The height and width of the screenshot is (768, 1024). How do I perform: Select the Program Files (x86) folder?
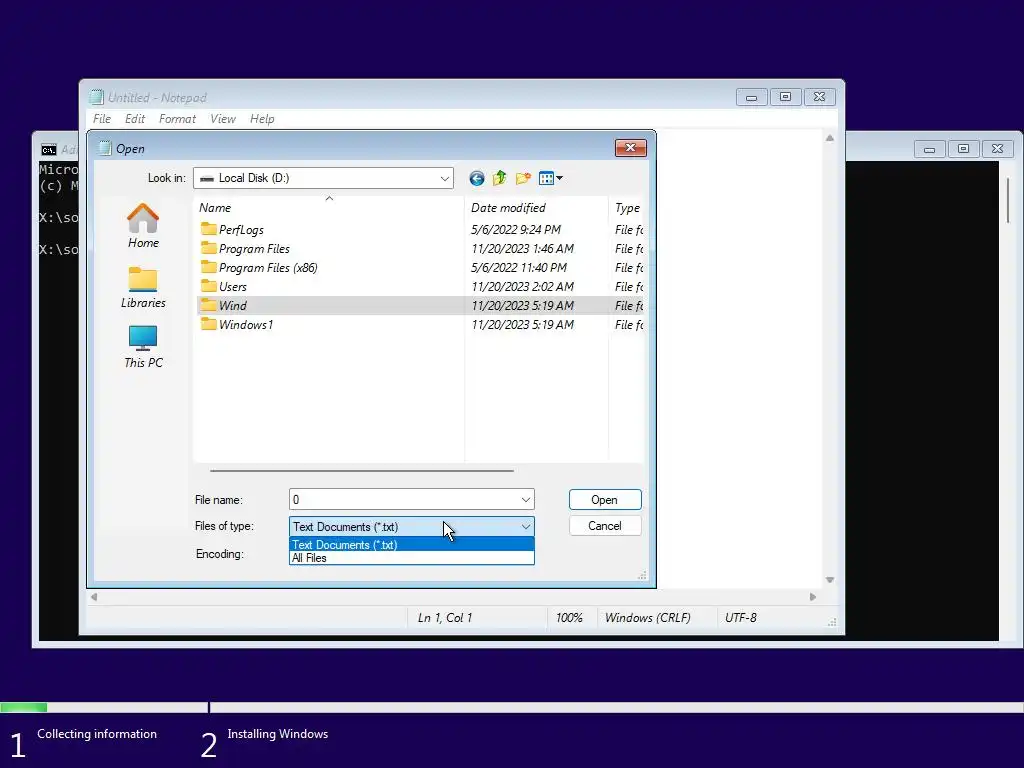[x=268, y=268]
